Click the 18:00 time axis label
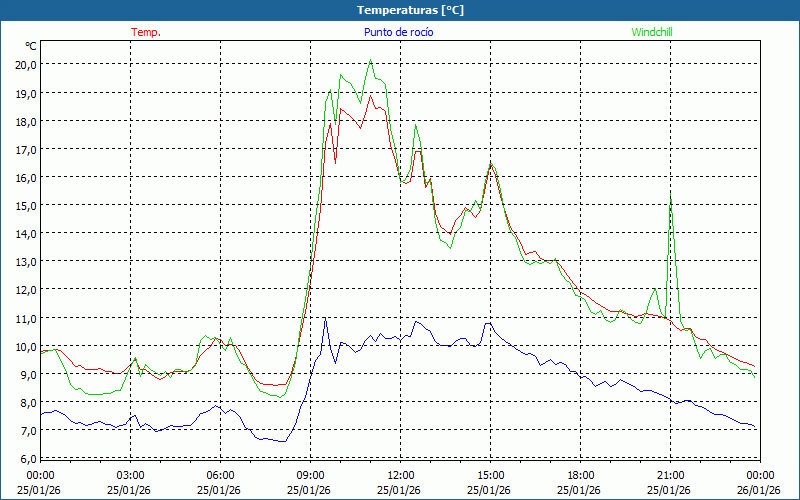Screen dimensions: 800x500 point(581,475)
